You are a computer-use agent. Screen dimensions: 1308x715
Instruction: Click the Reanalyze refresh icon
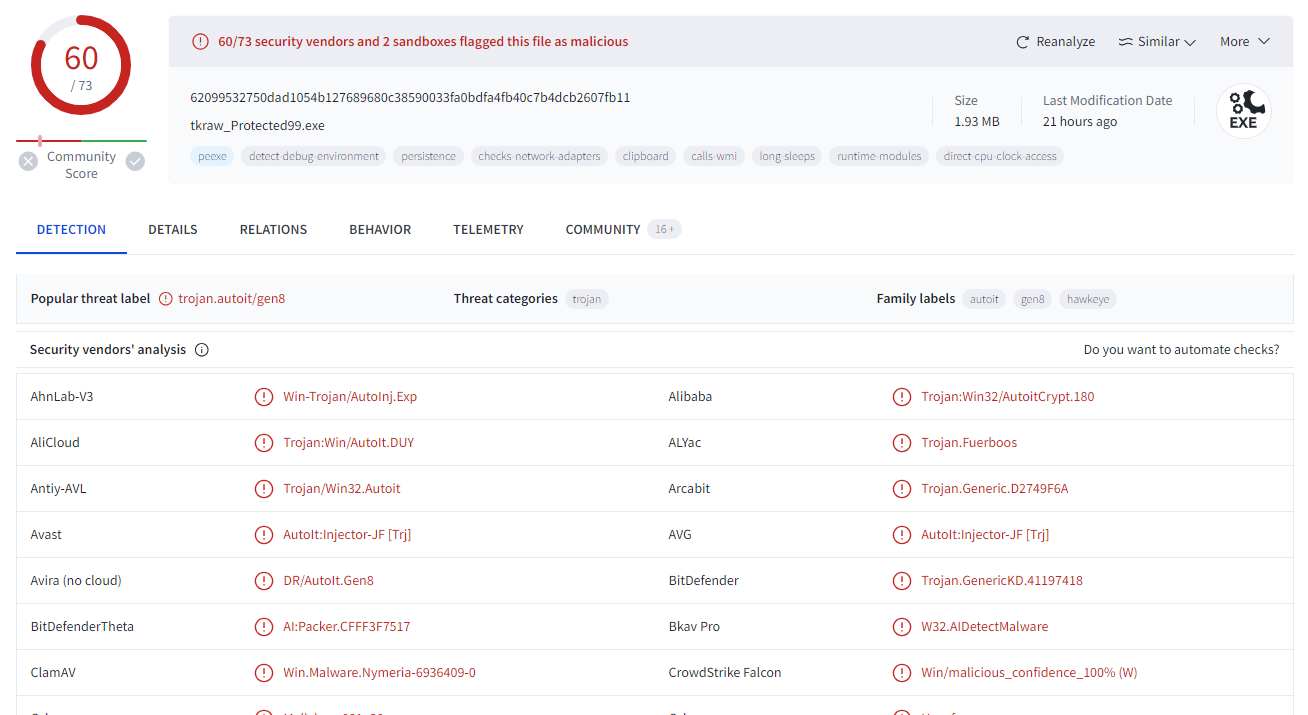(1022, 42)
